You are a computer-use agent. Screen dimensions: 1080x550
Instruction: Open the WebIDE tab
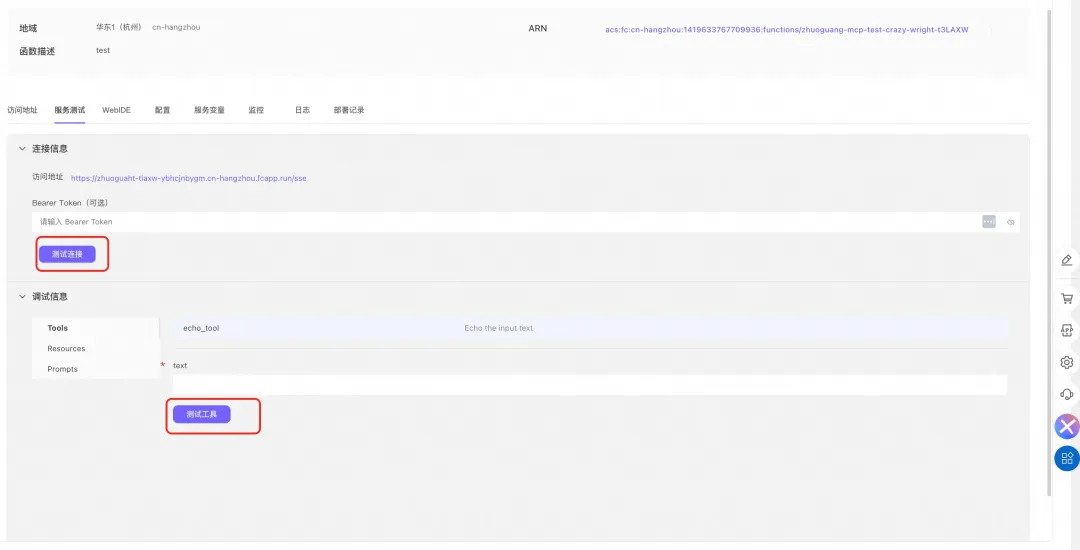tap(116, 110)
